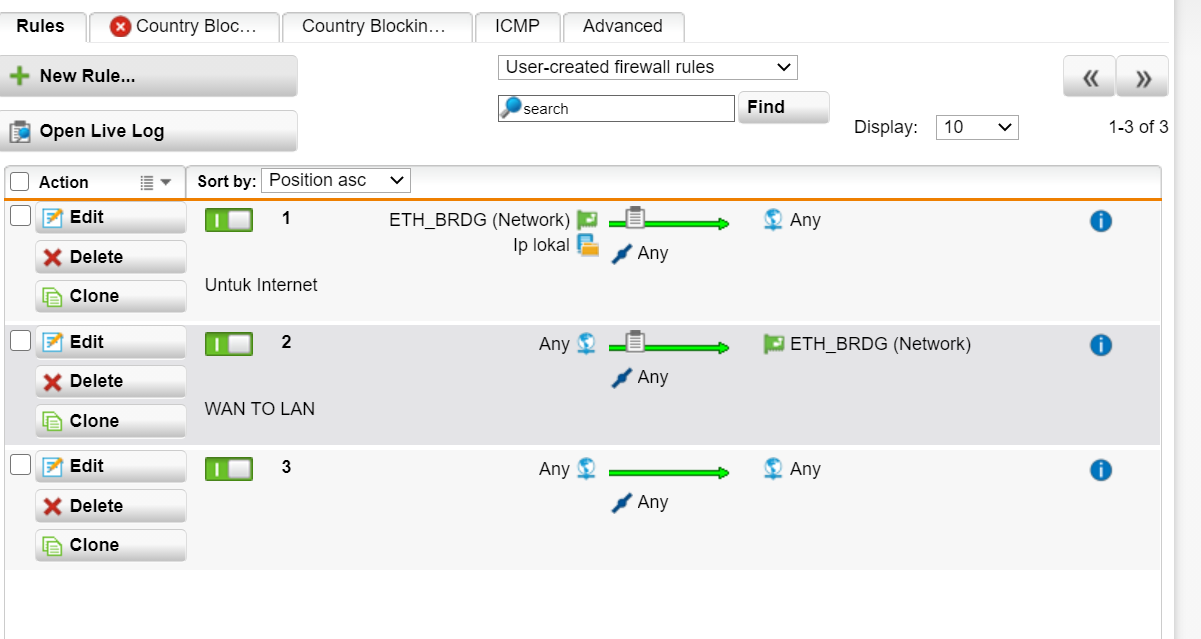The width and height of the screenshot is (1201, 639).
Task: Click the Ip lokal group icon
Action: click(588, 246)
